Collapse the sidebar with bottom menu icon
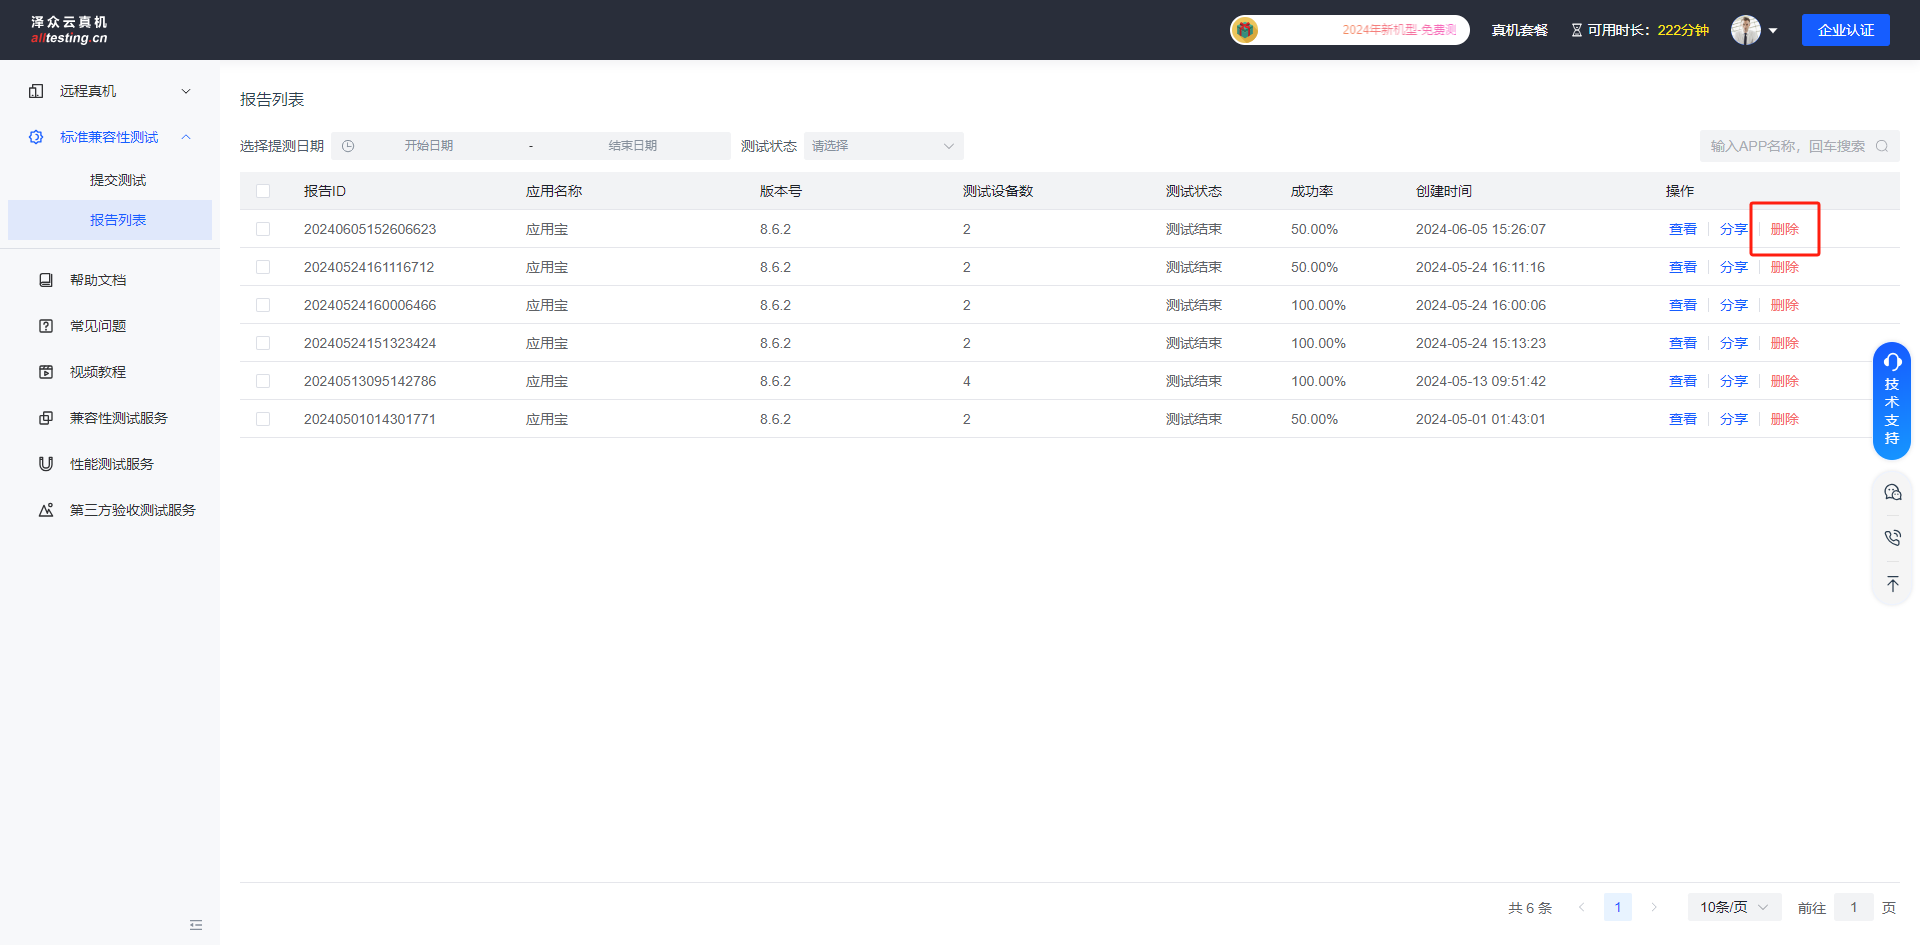1920x945 pixels. (x=196, y=925)
